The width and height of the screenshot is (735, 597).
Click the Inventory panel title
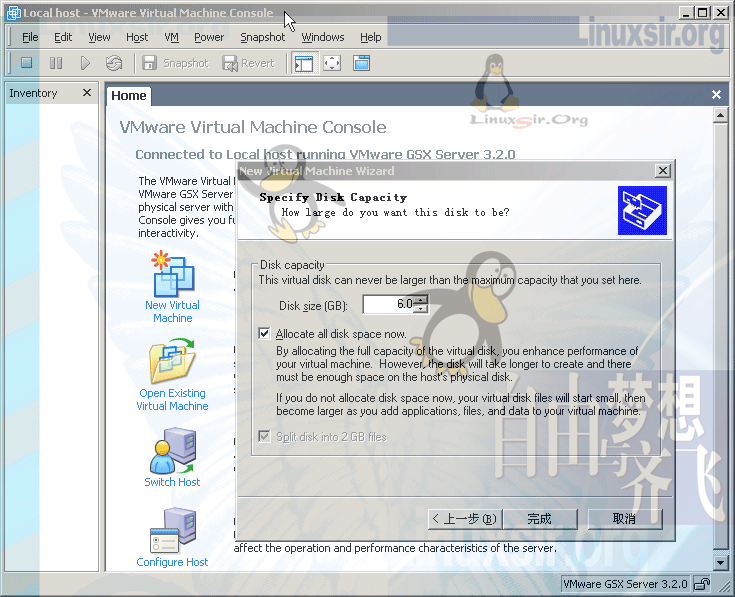[33, 93]
